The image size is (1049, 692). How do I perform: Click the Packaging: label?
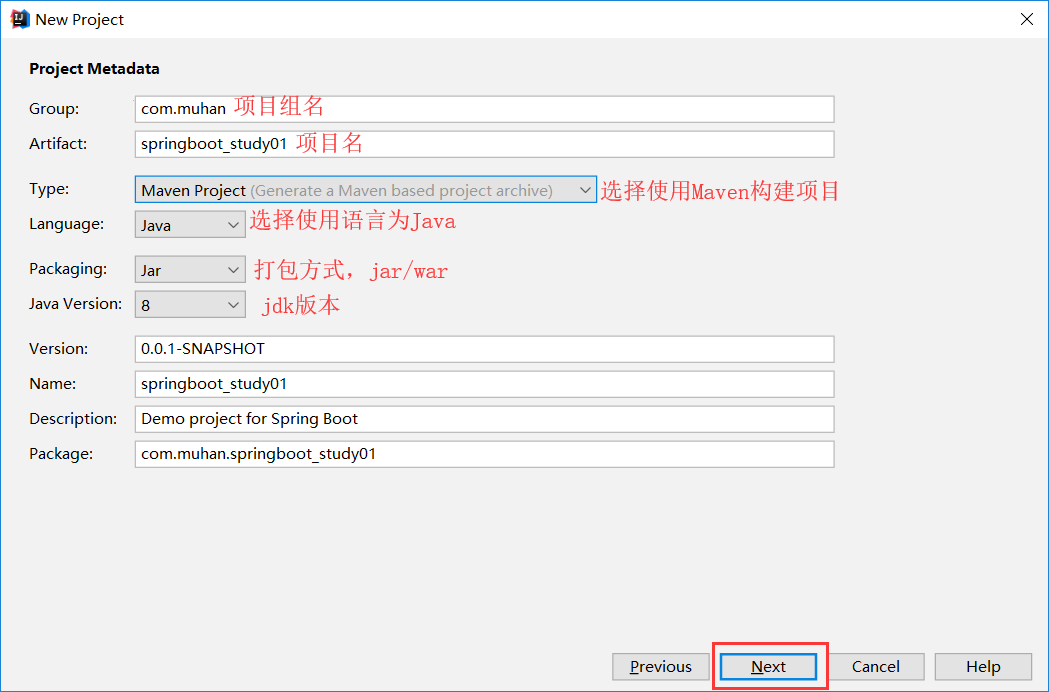[x=68, y=268]
